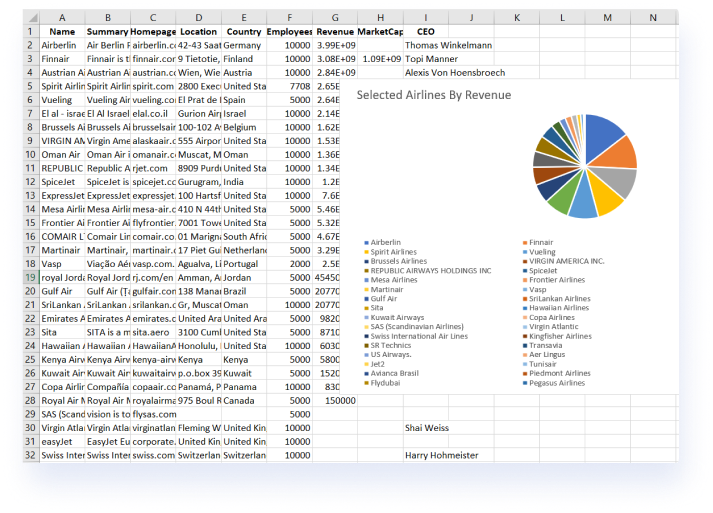713x513 pixels.
Task: Click Swiss International Air Lines legend entry
Action: 416,336
